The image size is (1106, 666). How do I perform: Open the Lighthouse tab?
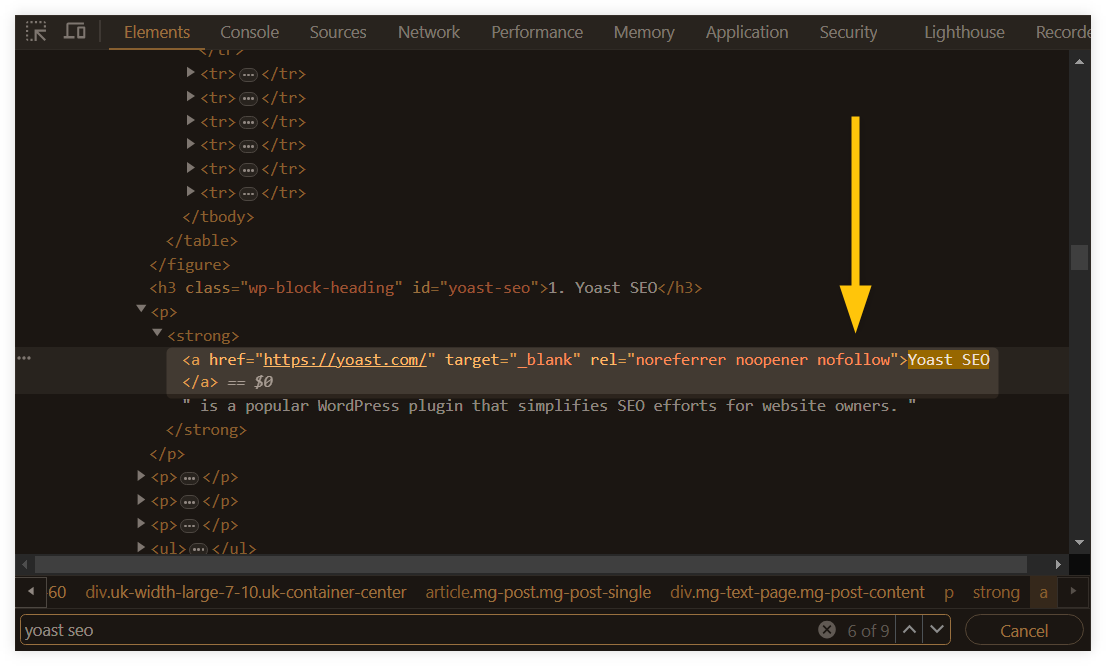point(964,32)
